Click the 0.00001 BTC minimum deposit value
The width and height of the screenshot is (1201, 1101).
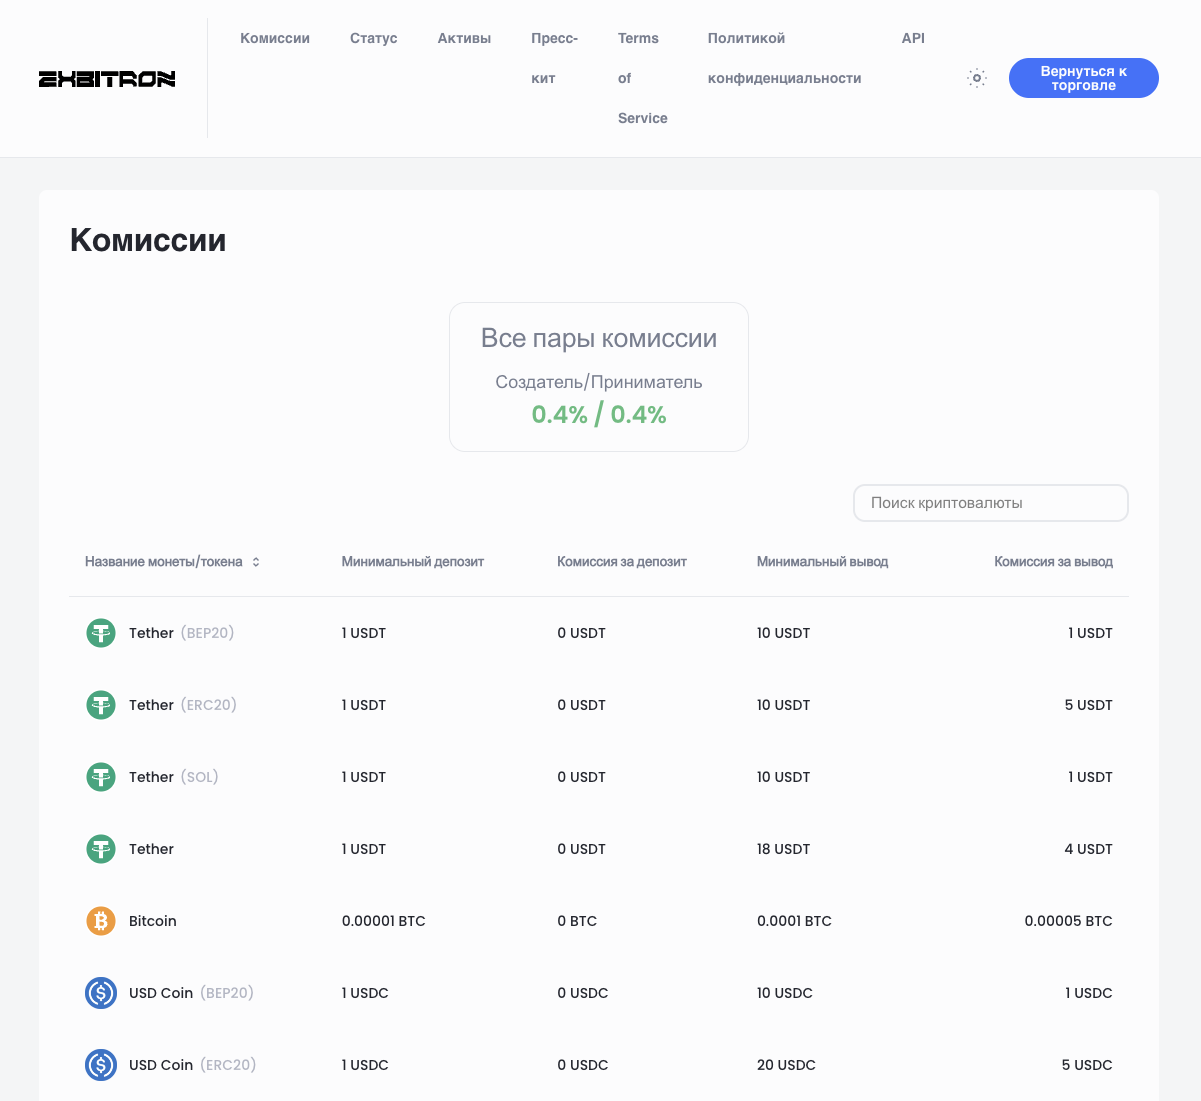384,921
